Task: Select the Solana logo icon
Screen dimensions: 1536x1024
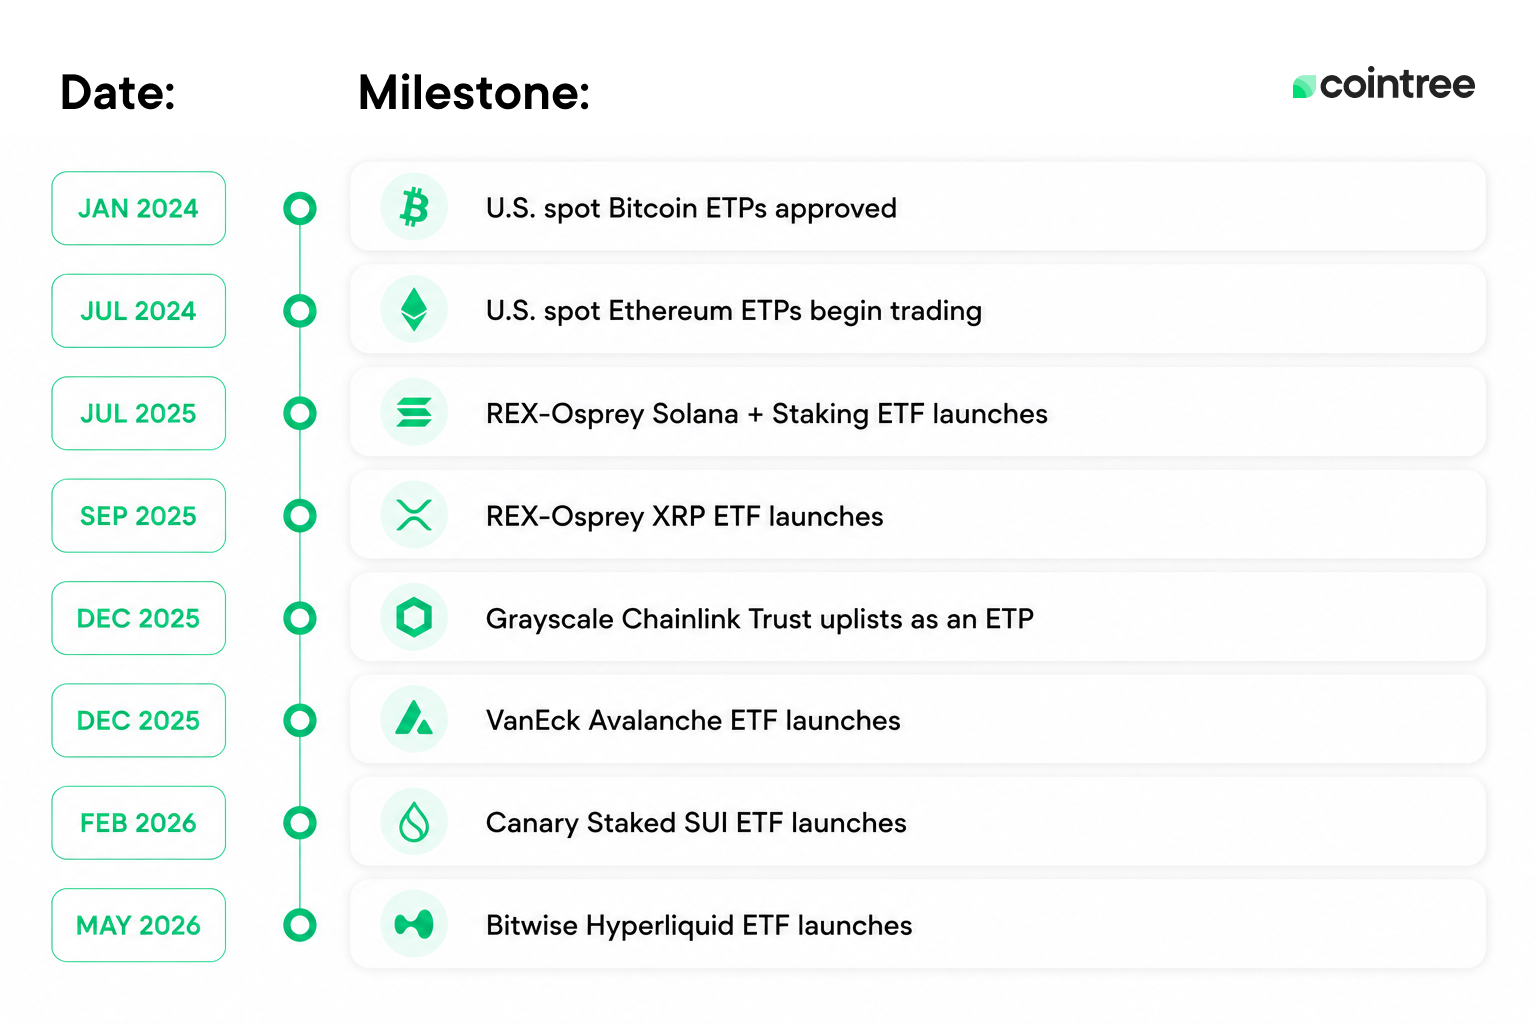Action: tap(414, 412)
